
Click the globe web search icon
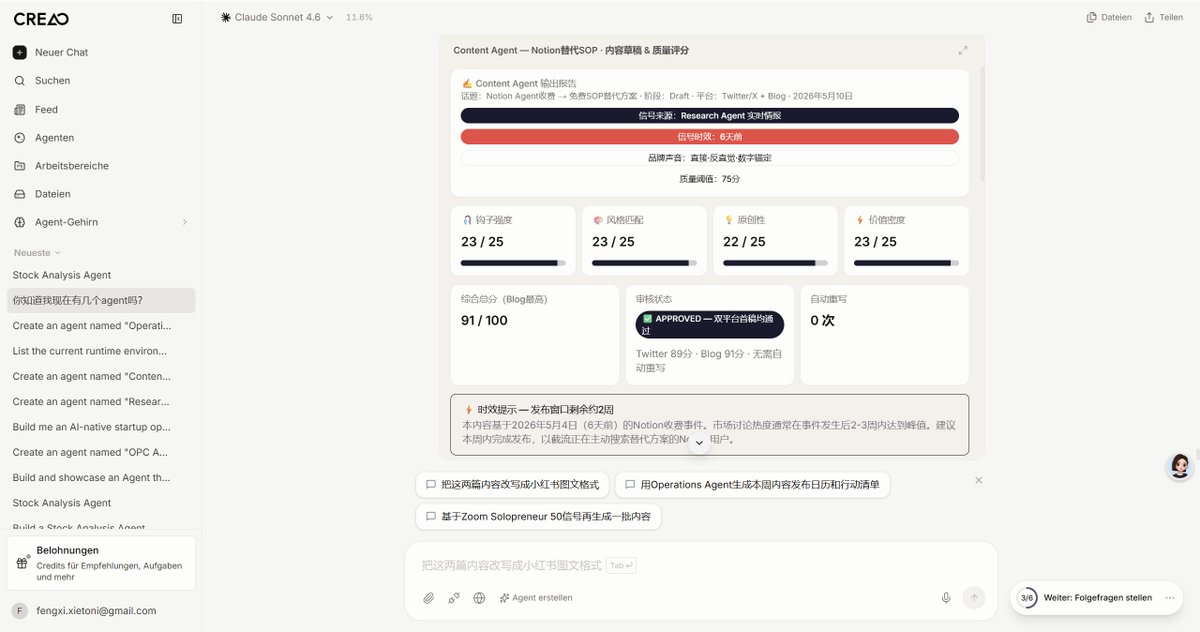(479, 598)
